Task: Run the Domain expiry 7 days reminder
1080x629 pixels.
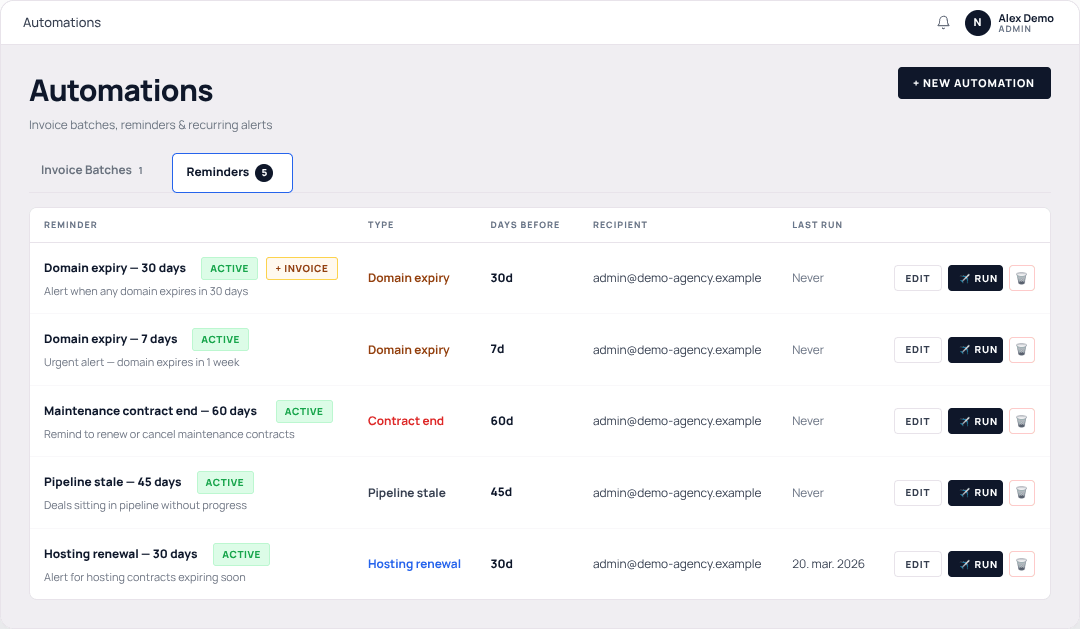Action: click(975, 350)
